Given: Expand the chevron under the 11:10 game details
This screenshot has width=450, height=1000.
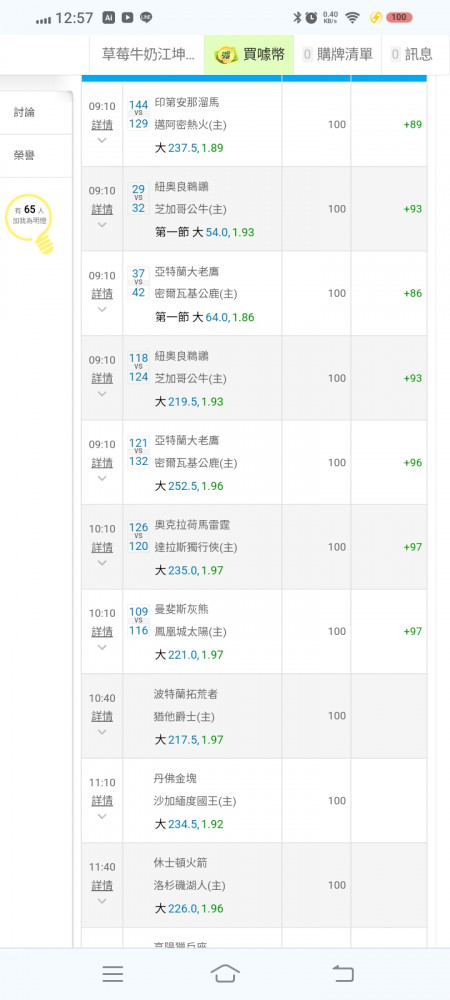Looking at the screenshot, I should click(102, 816).
